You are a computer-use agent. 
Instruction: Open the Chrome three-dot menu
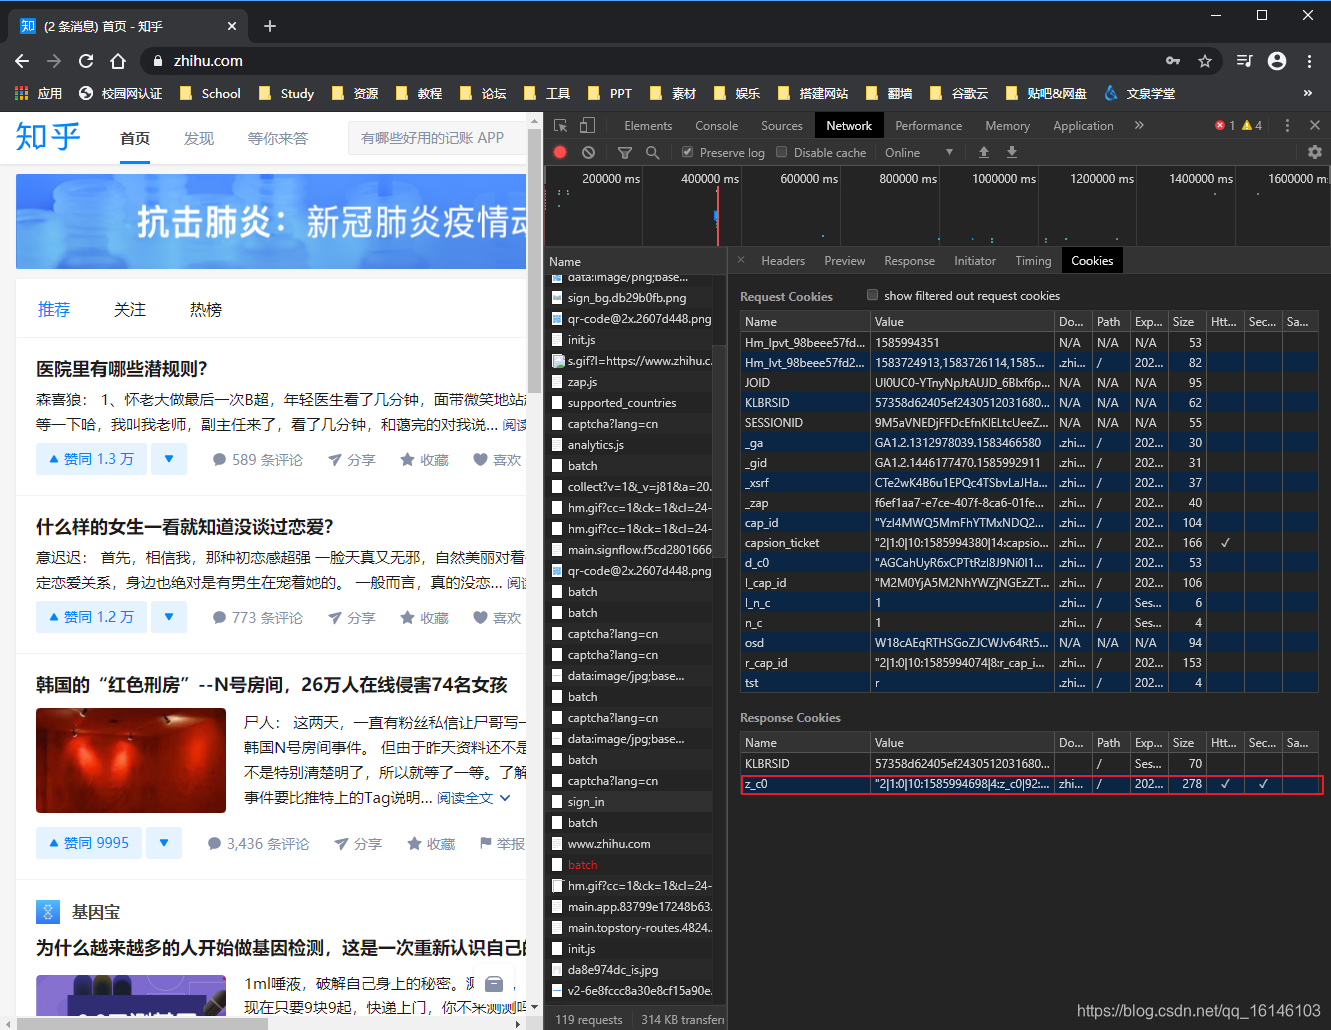[x=1309, y=61]
